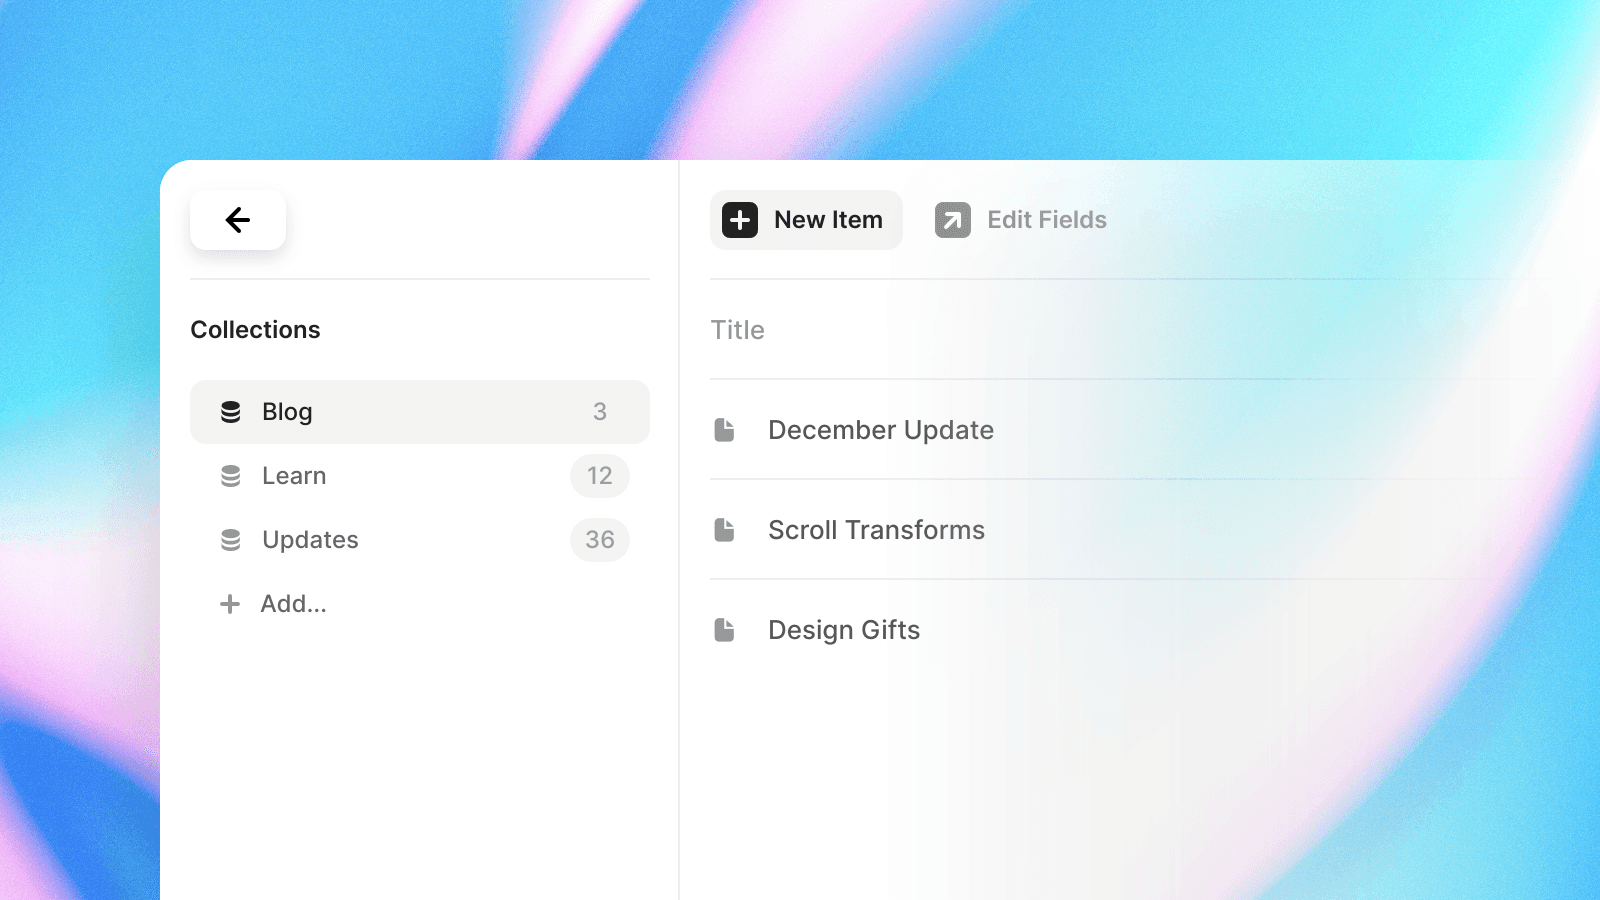Click the arrow icon beside Edit Fields
Image resolution: width=1600 pixels, height=900 pixels.
953,220
